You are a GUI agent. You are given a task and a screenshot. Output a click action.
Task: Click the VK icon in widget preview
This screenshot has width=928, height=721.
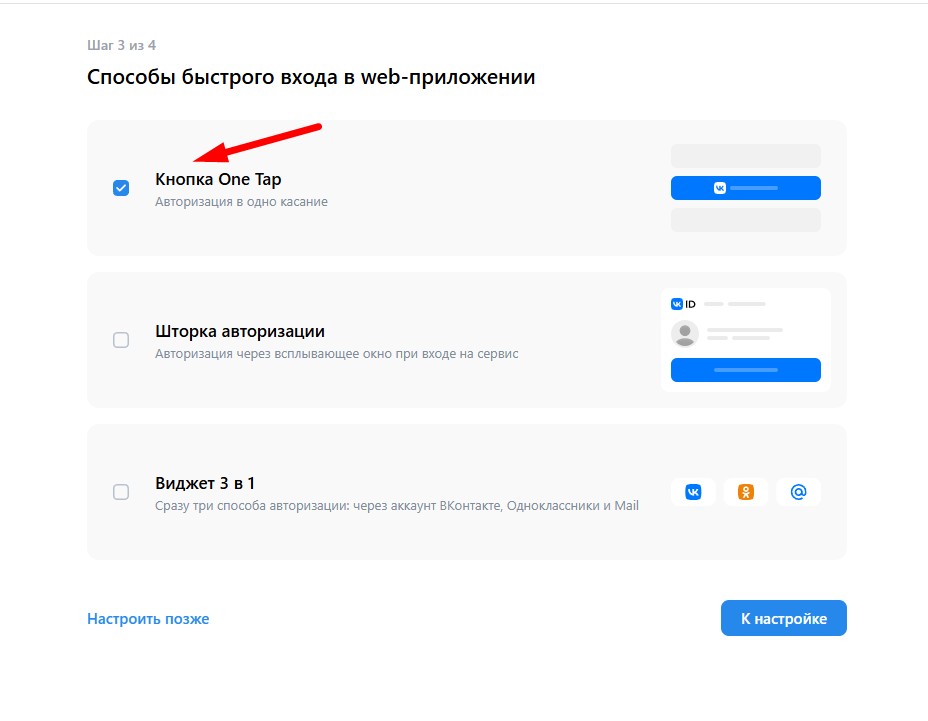click(x=693, y=492)
